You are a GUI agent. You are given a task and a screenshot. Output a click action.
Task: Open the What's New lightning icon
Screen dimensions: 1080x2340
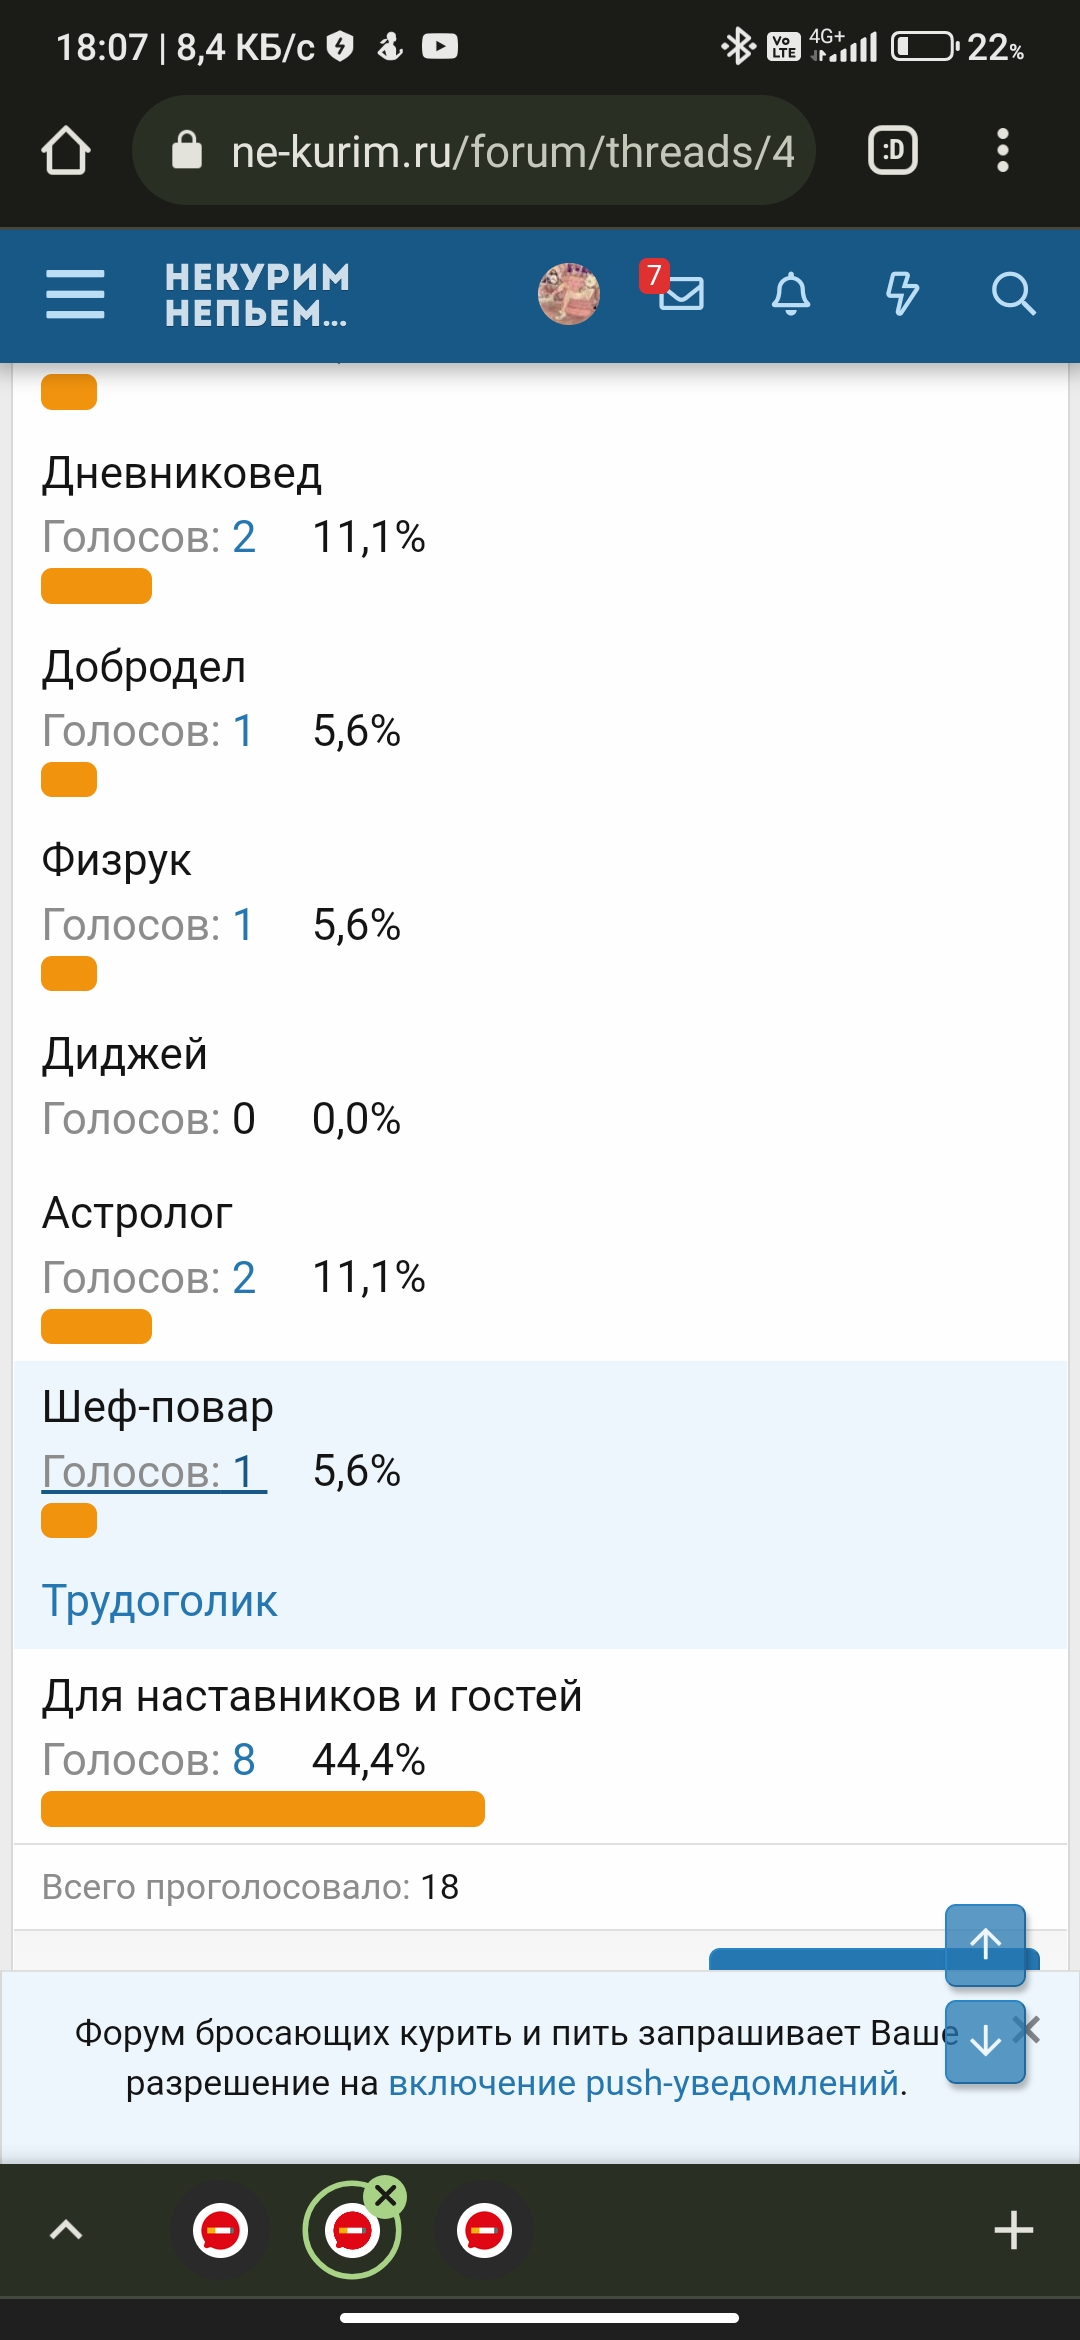[x=901, y=293]
